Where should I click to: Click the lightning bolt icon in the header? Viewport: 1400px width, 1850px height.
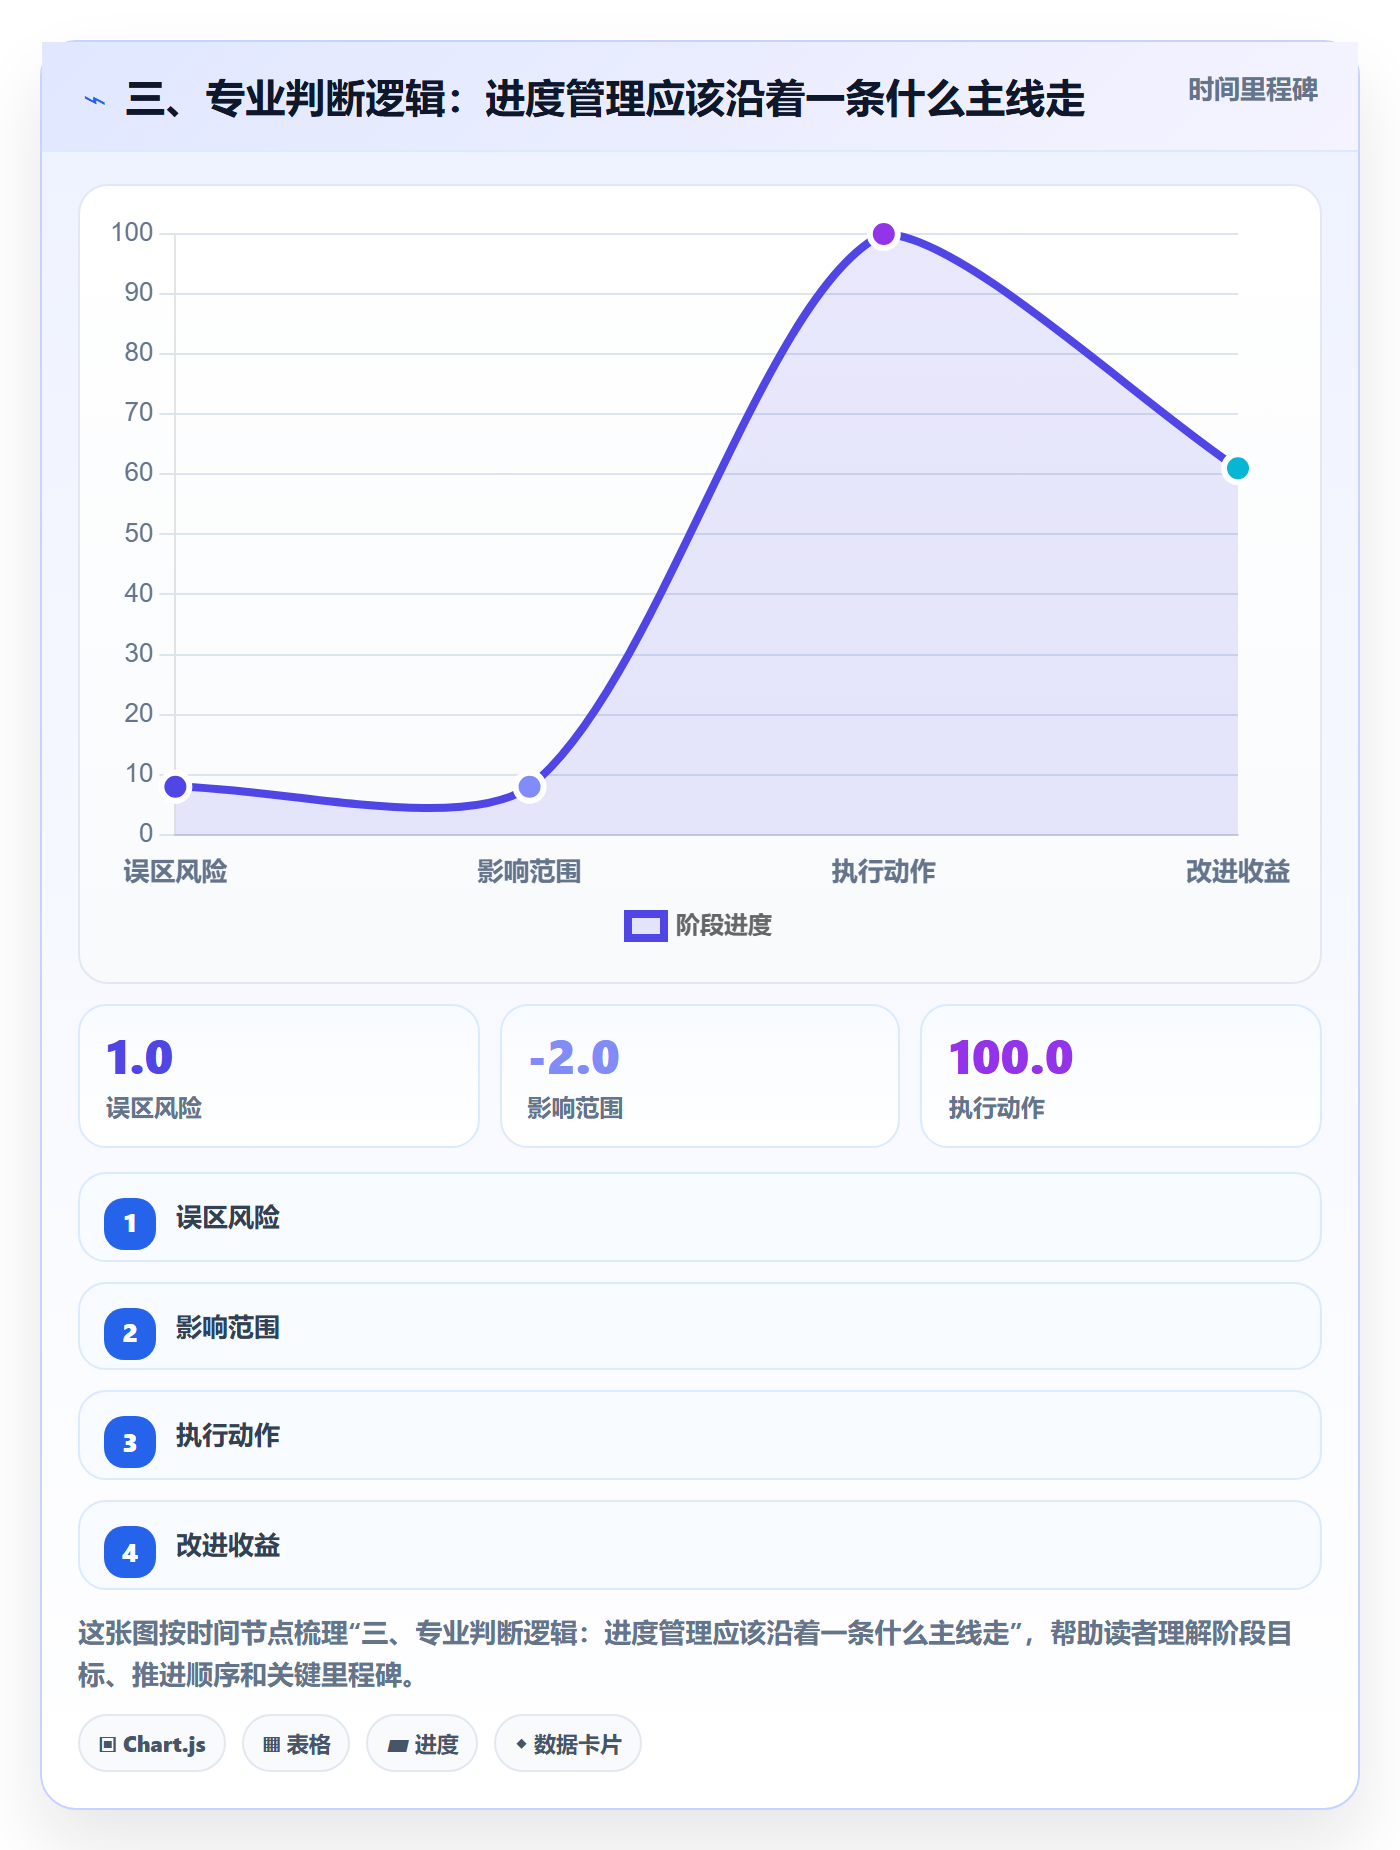(95, 100)
